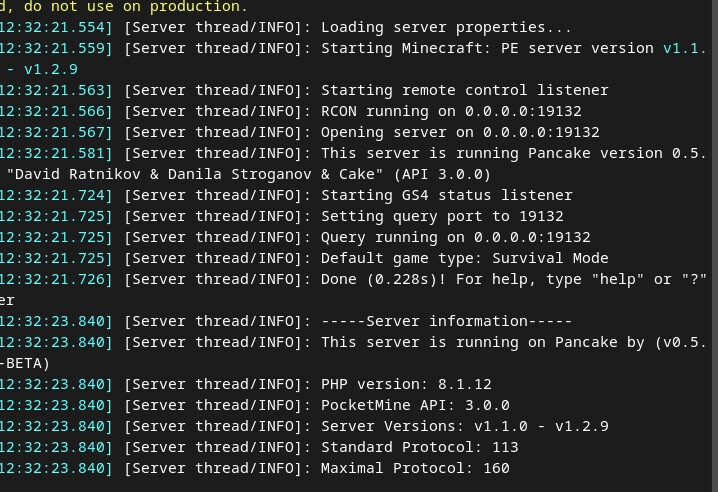
Task: Click the 'Default game type: Survival Mode' line
Action: point(464,258)
